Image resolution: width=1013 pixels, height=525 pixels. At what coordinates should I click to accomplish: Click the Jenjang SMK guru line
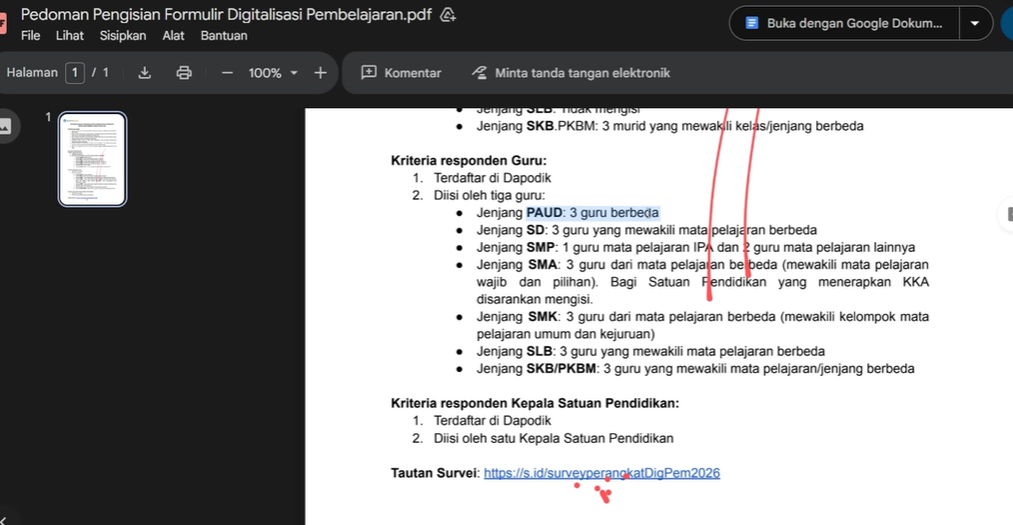(703, 325)
